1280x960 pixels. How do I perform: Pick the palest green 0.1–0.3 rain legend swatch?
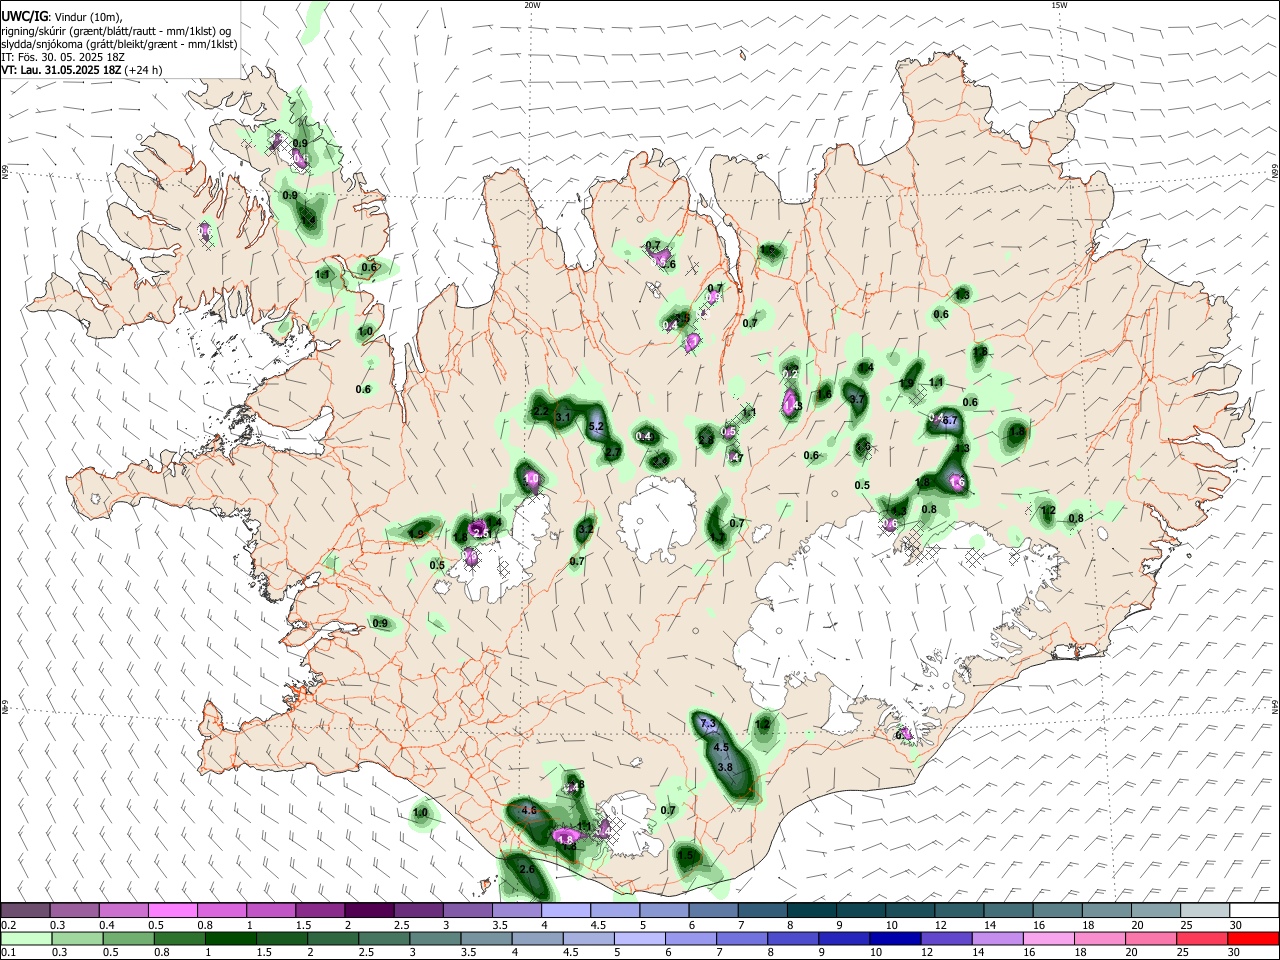click(25, 939)
